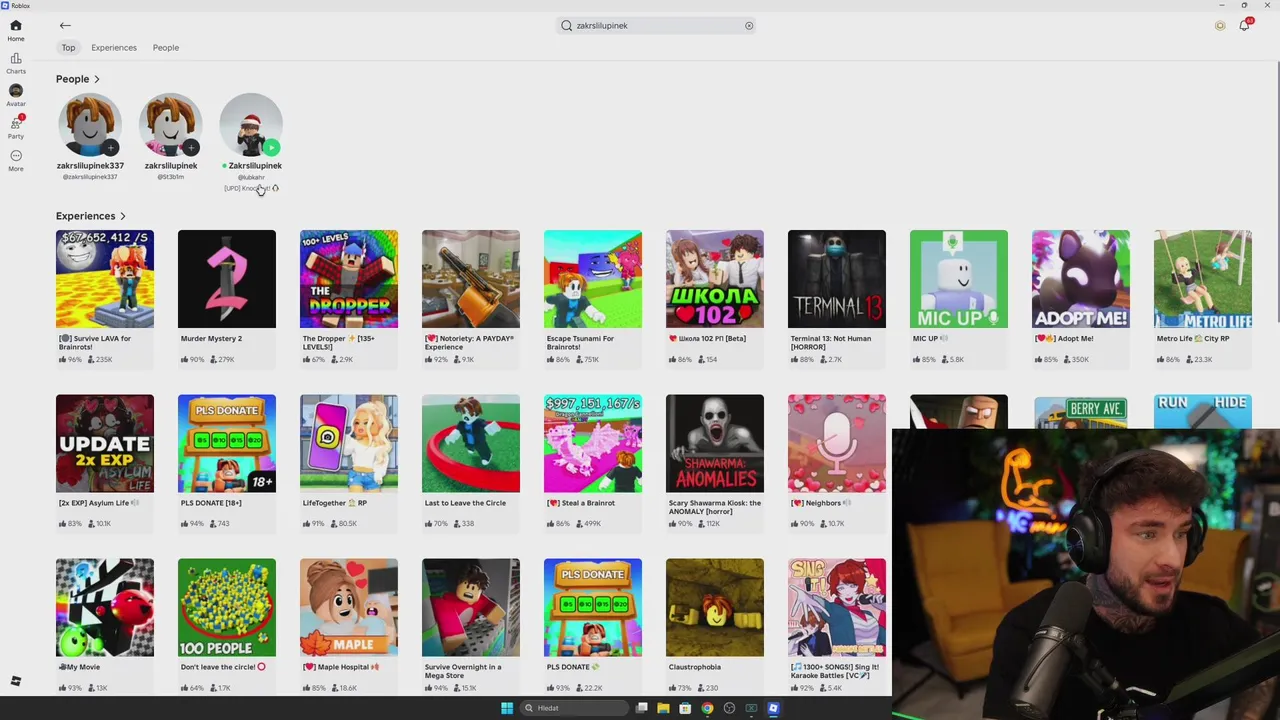Open Google Chrome from the taskbar
This screenshot has height=720, width=1280.
pyautogui.click(x=707, y=708)
